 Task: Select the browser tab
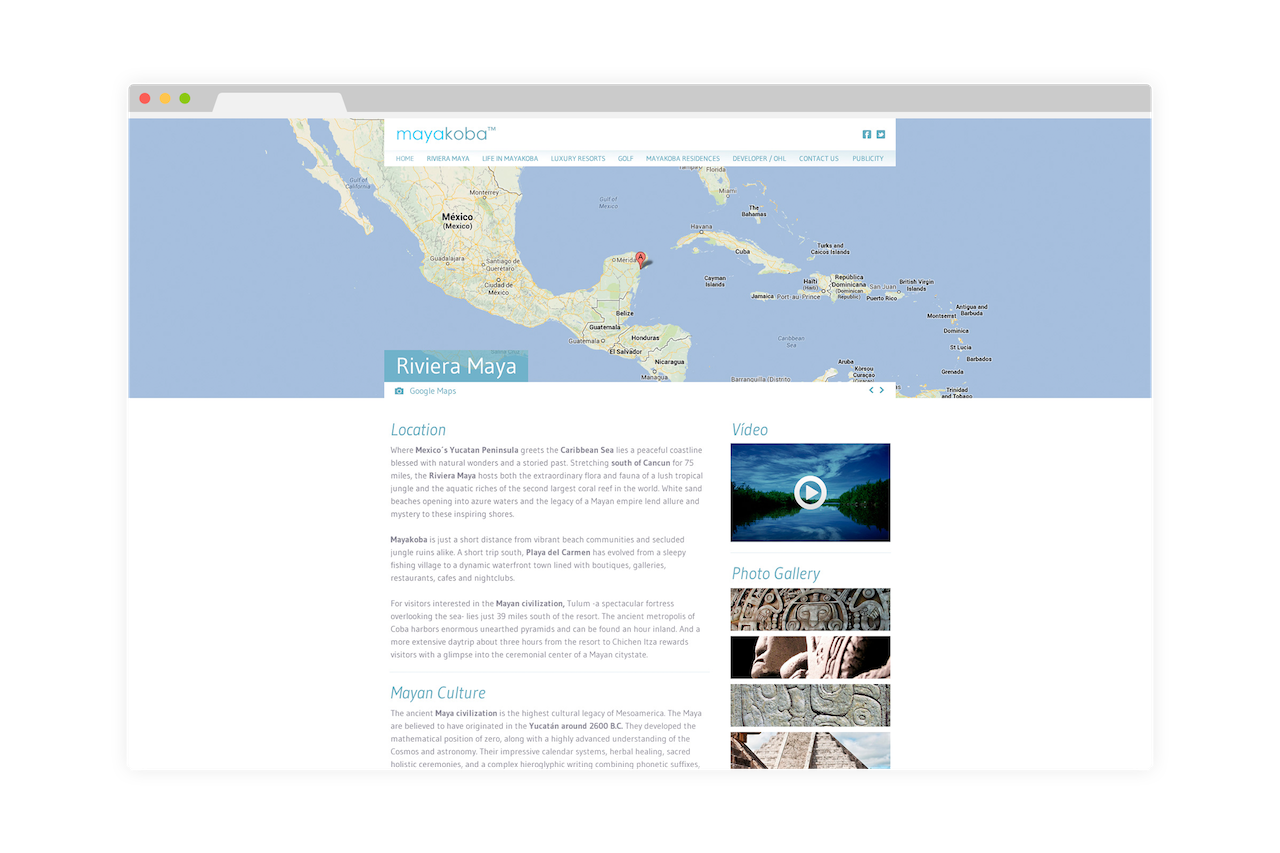tap(280, 102)
